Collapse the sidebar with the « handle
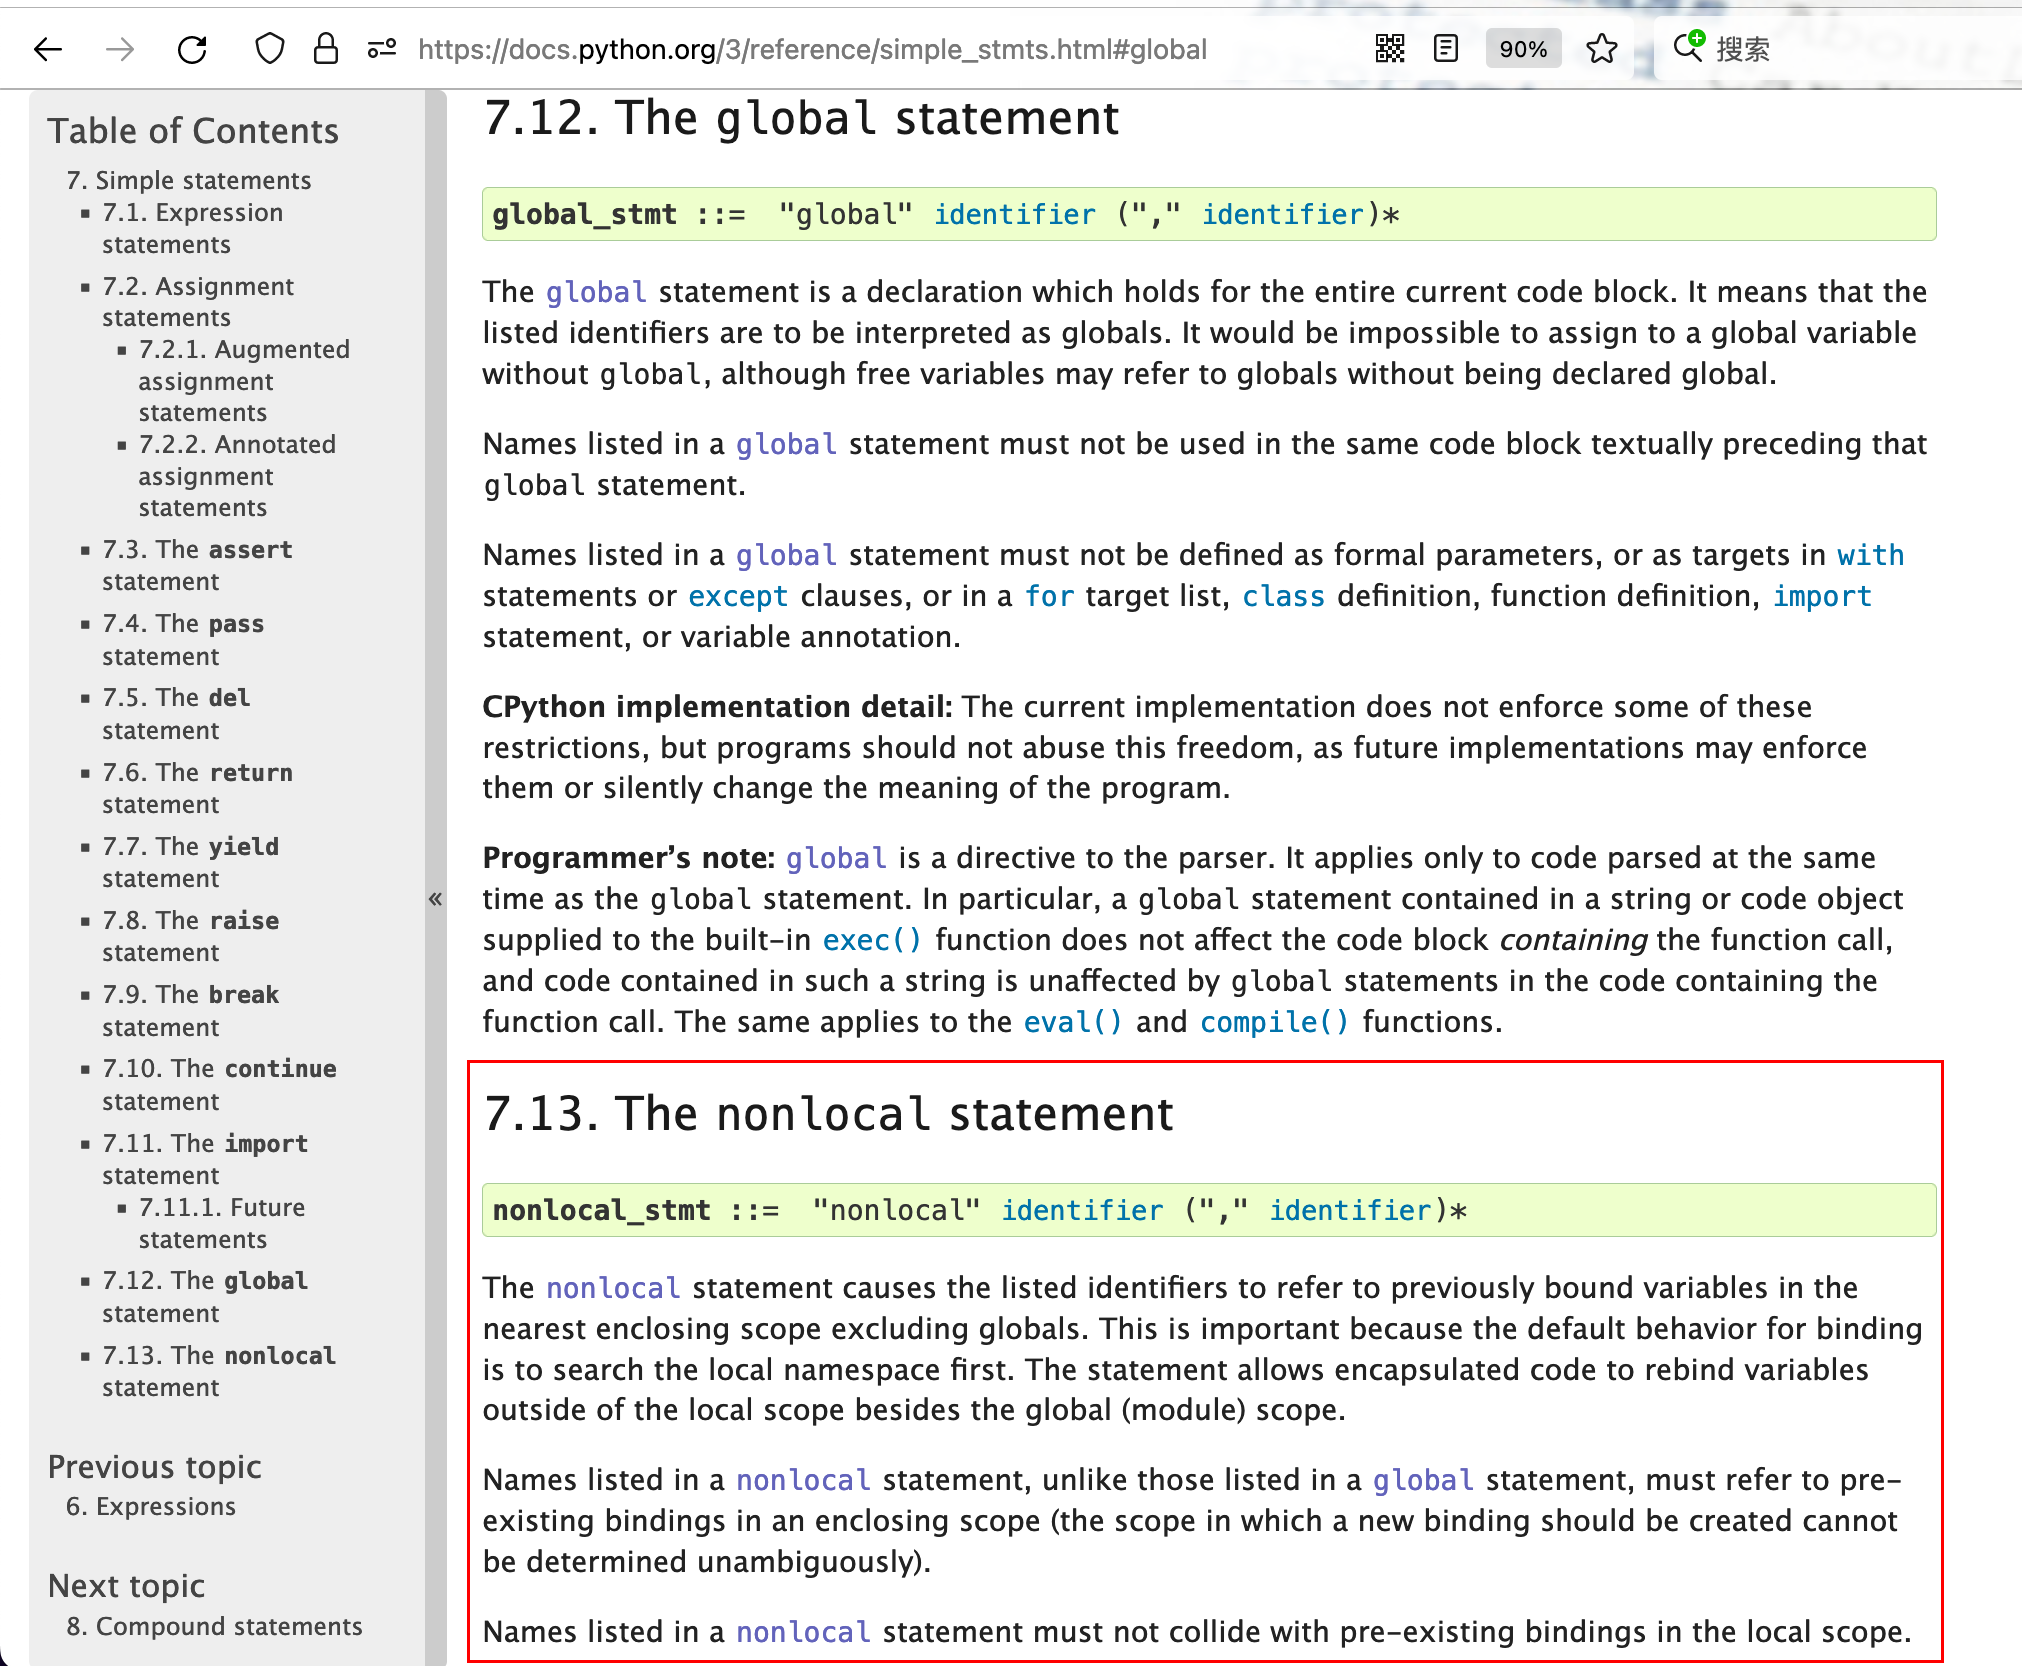The height and width of the screenshot is (1666, 2022). point(436,898)
